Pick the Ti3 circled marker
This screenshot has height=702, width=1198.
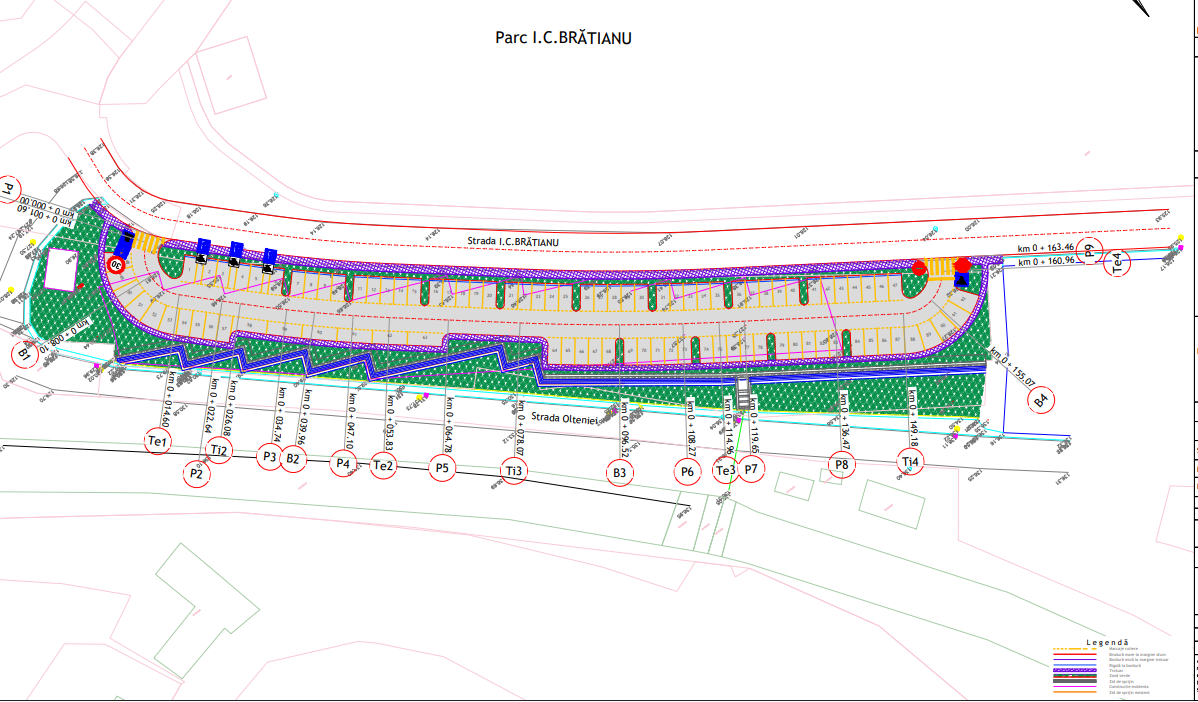(x=514, y=471)
